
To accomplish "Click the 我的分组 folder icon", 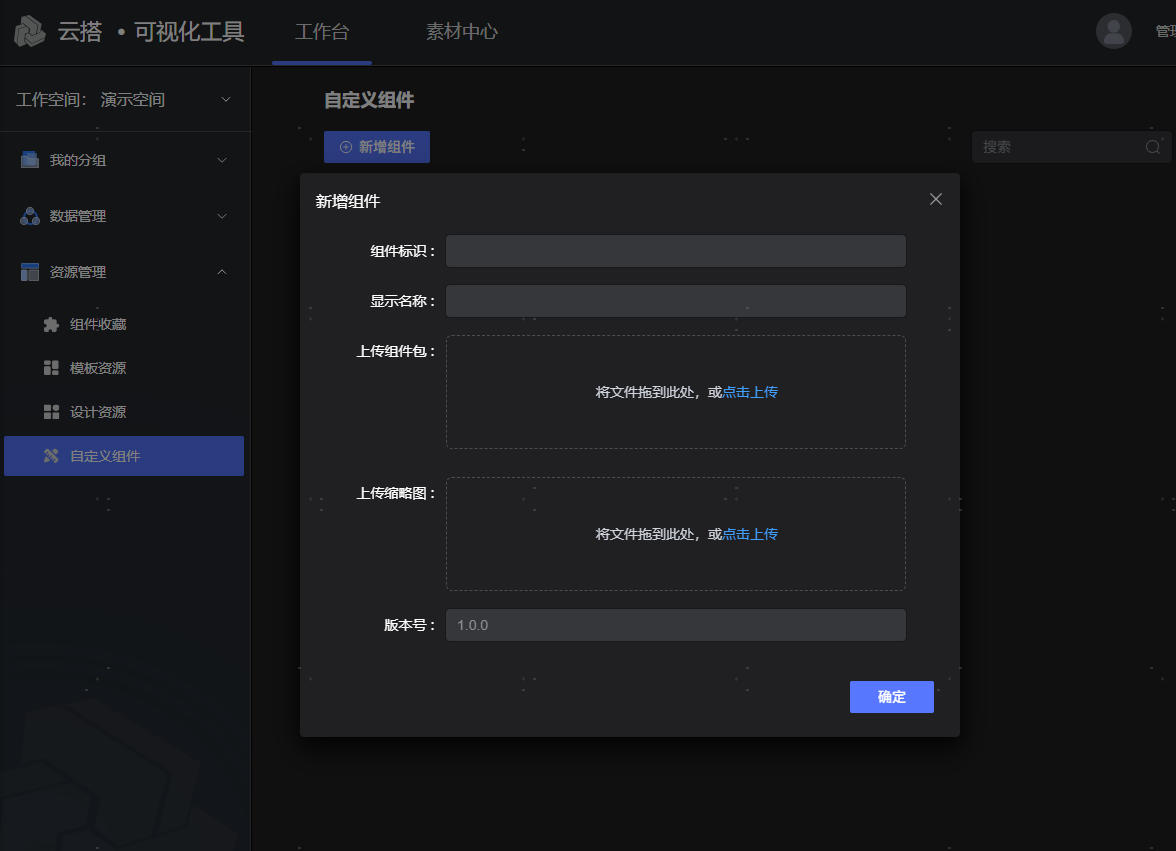I will [30, 160].
